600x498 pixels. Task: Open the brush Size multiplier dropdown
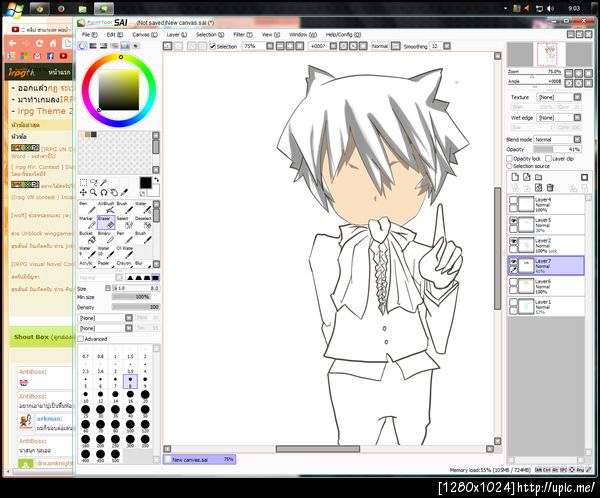(x=108, y=288)
